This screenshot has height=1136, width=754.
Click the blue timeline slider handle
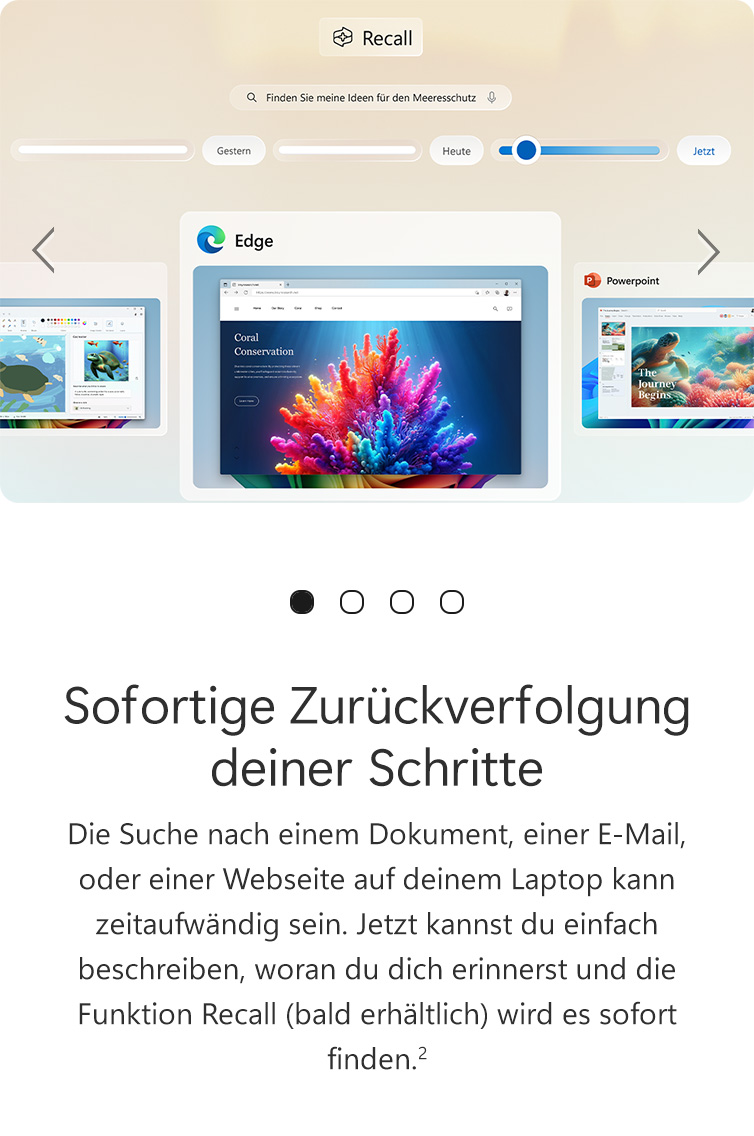tap(527, 150)
